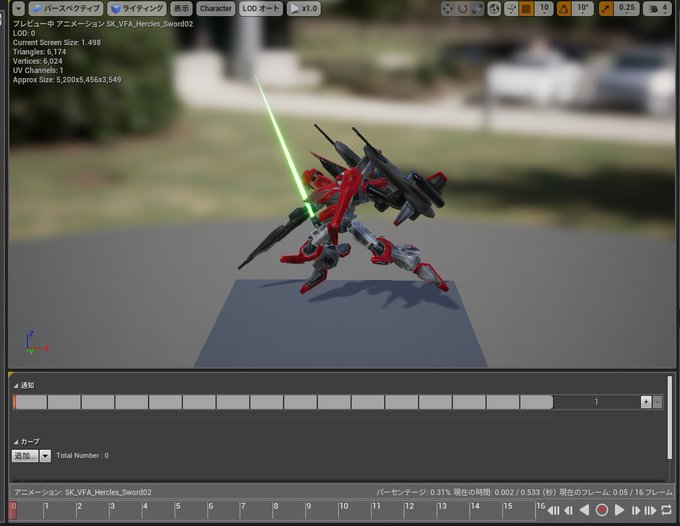
Task: Click Approx Size: 5,200x5,456x3,549 text
Action: coord(67,80)
